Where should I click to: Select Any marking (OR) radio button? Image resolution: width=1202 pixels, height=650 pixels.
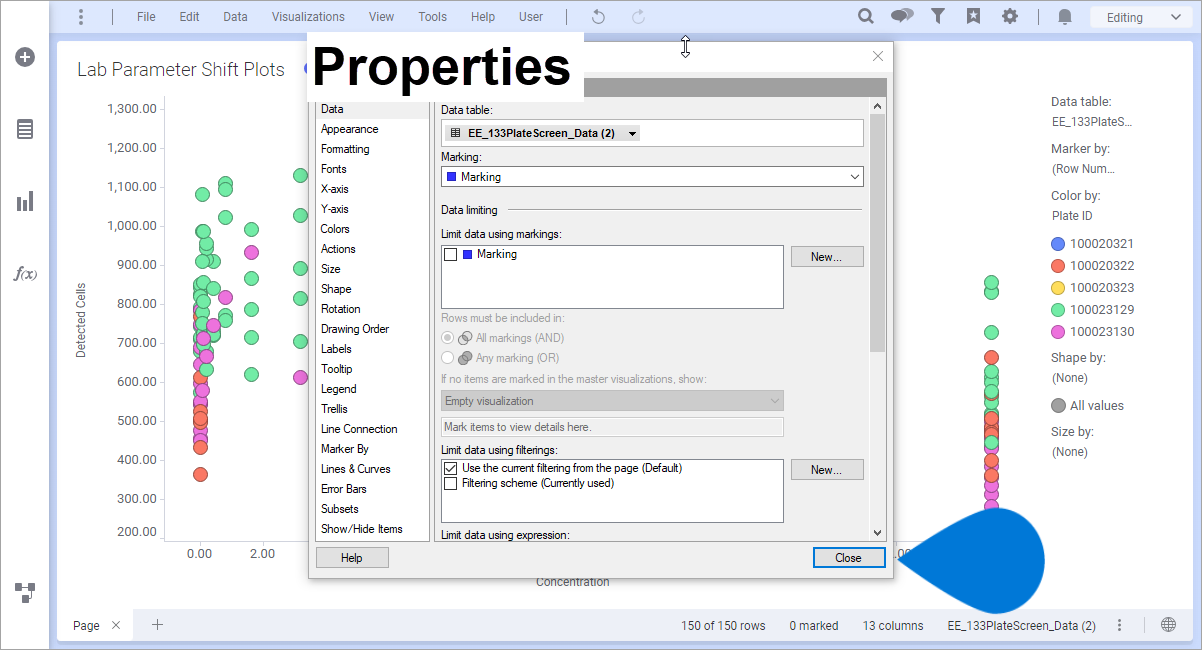pyautogui.click(x=448, y=357)
